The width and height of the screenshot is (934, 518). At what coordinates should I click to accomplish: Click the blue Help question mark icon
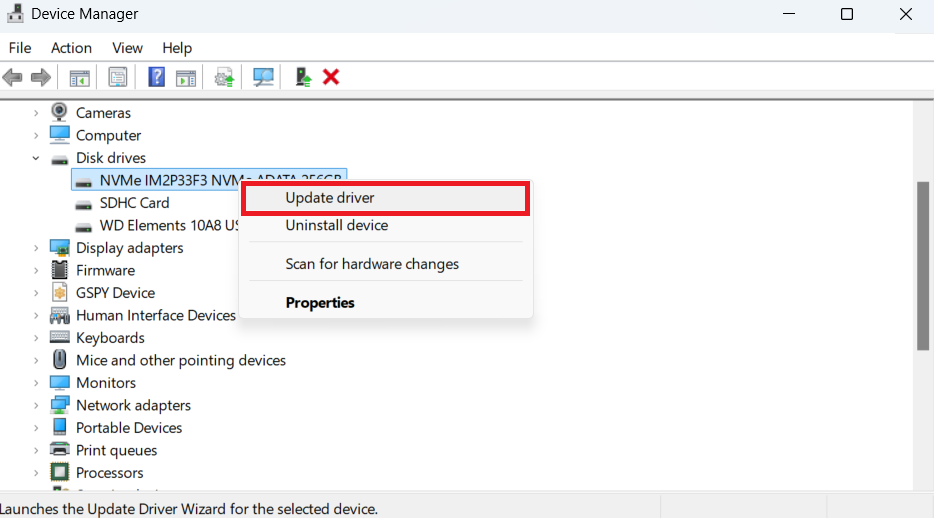156,77
